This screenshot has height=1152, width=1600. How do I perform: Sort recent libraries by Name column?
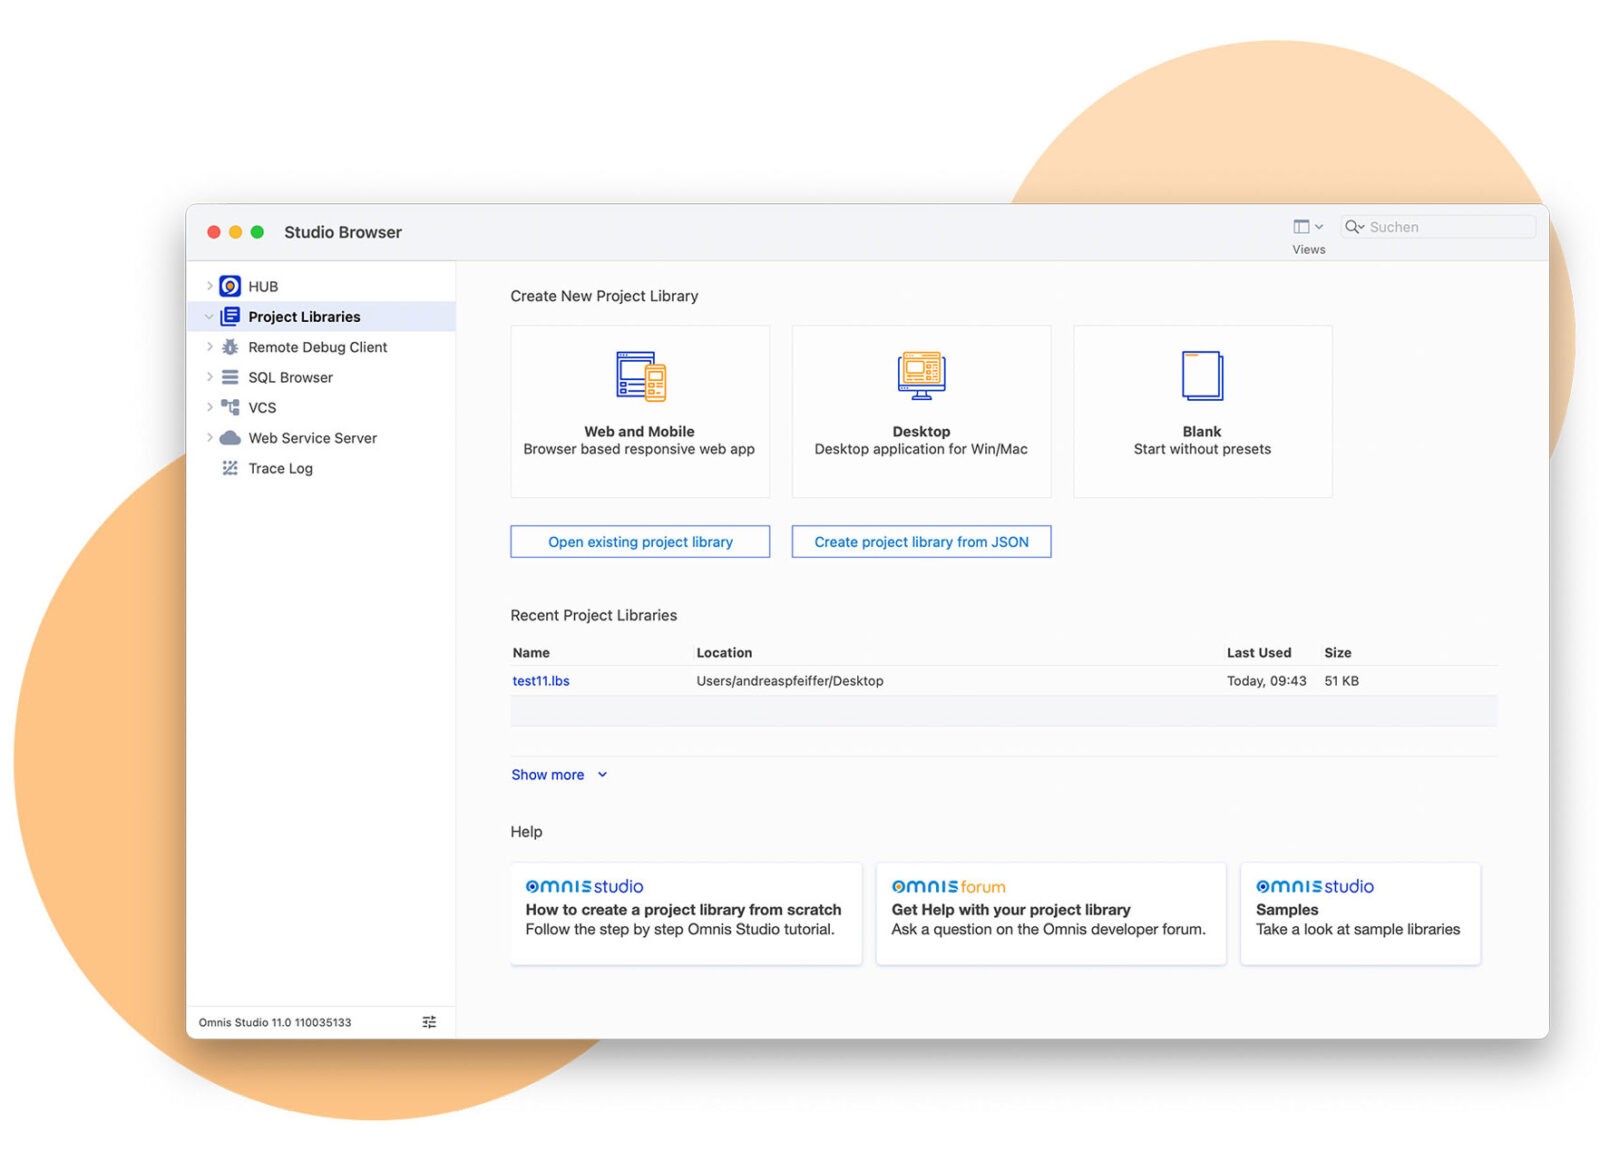point(531,653)
